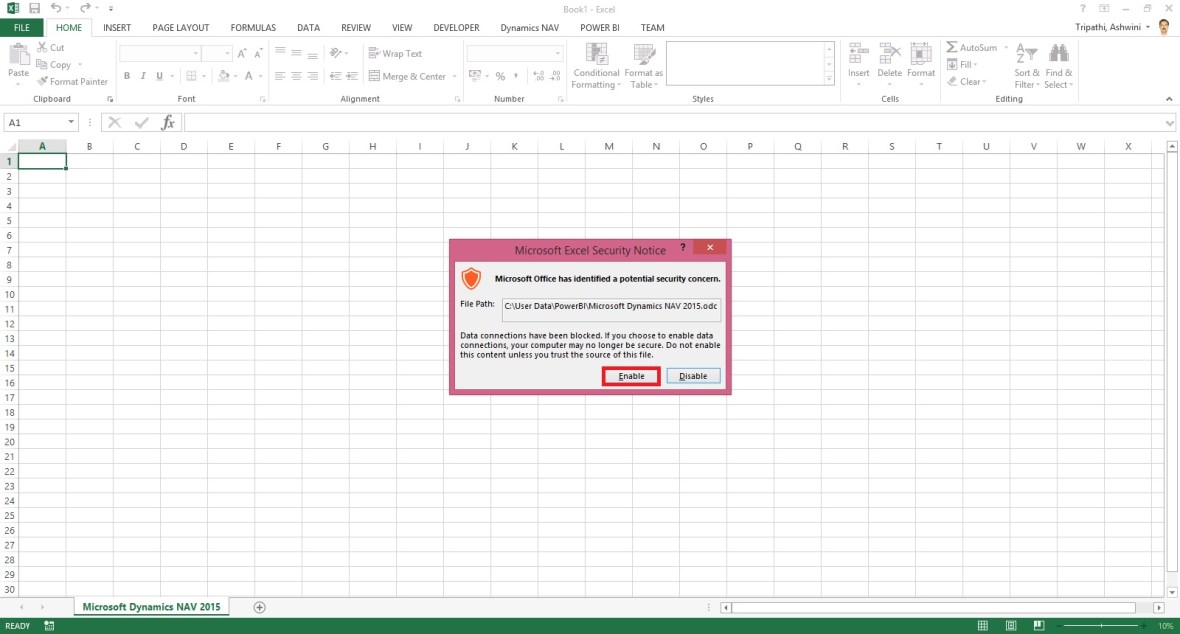
Task: Open the Dynamics NAV ribbon tab
Action: pos(529,27)
